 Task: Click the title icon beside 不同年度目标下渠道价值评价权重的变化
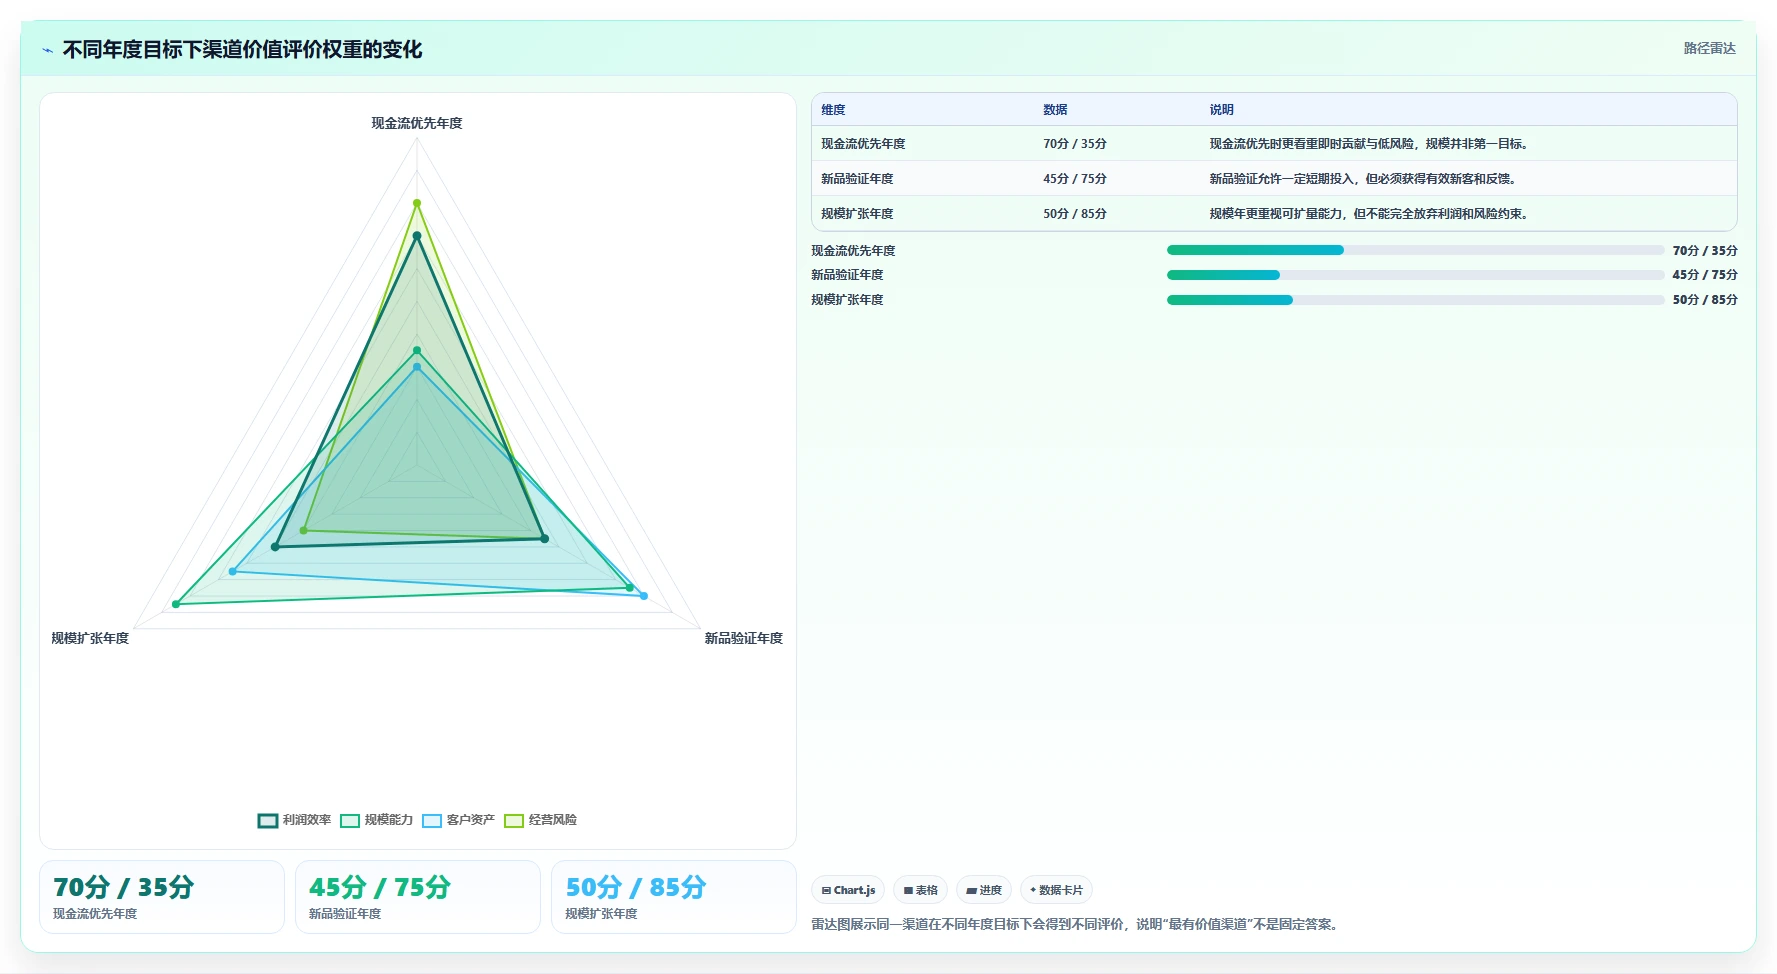point(47,50)
